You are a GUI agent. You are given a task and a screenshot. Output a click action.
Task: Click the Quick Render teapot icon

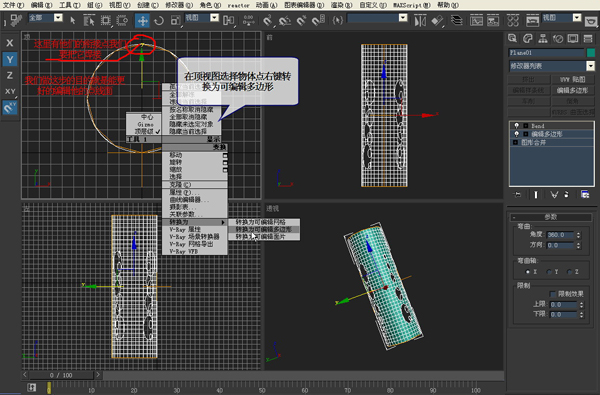tap(591, 20)
